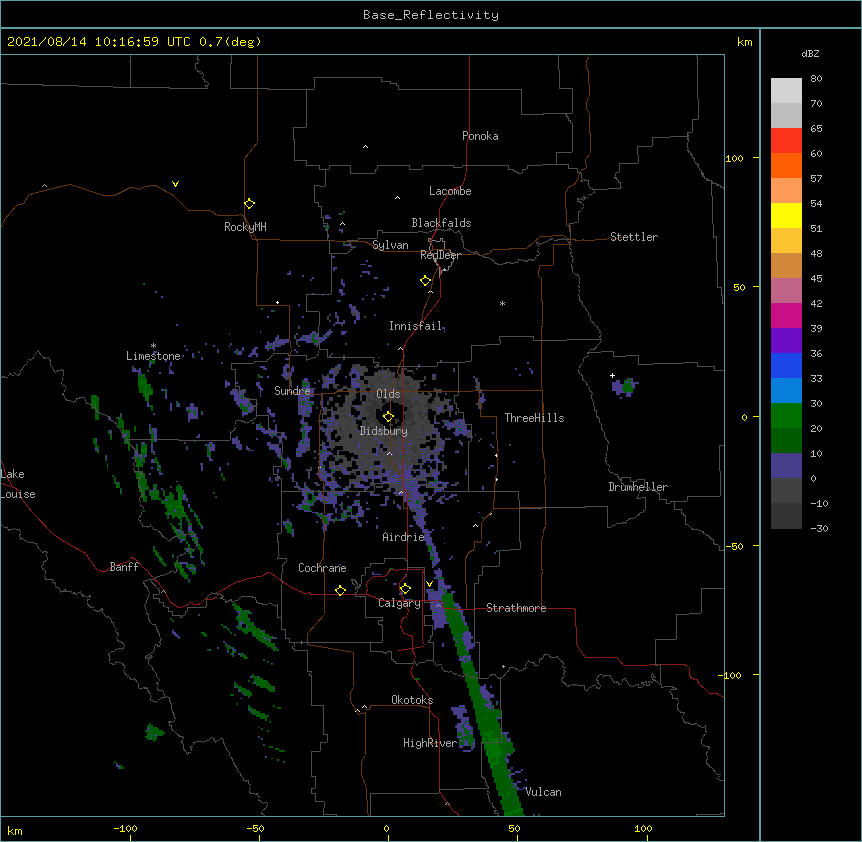The width and height of the screenshot is (862, 842).
Task: Click the Base_Reflectivity title
Action: 431,15
